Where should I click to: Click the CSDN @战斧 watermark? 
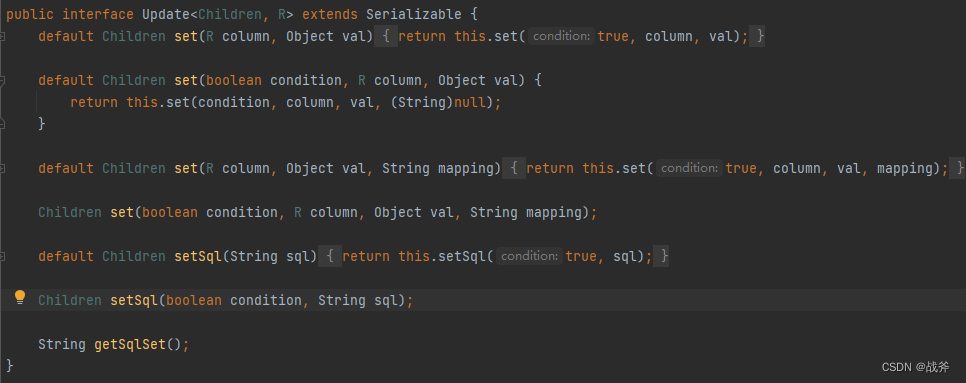point(915,367)
